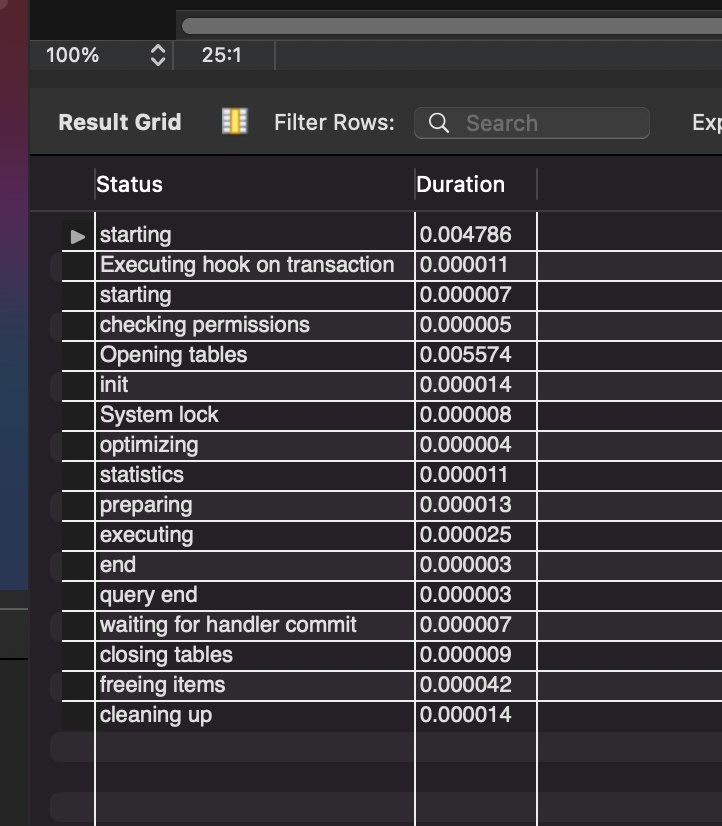Select duration value 0.000004

(476, 445)
